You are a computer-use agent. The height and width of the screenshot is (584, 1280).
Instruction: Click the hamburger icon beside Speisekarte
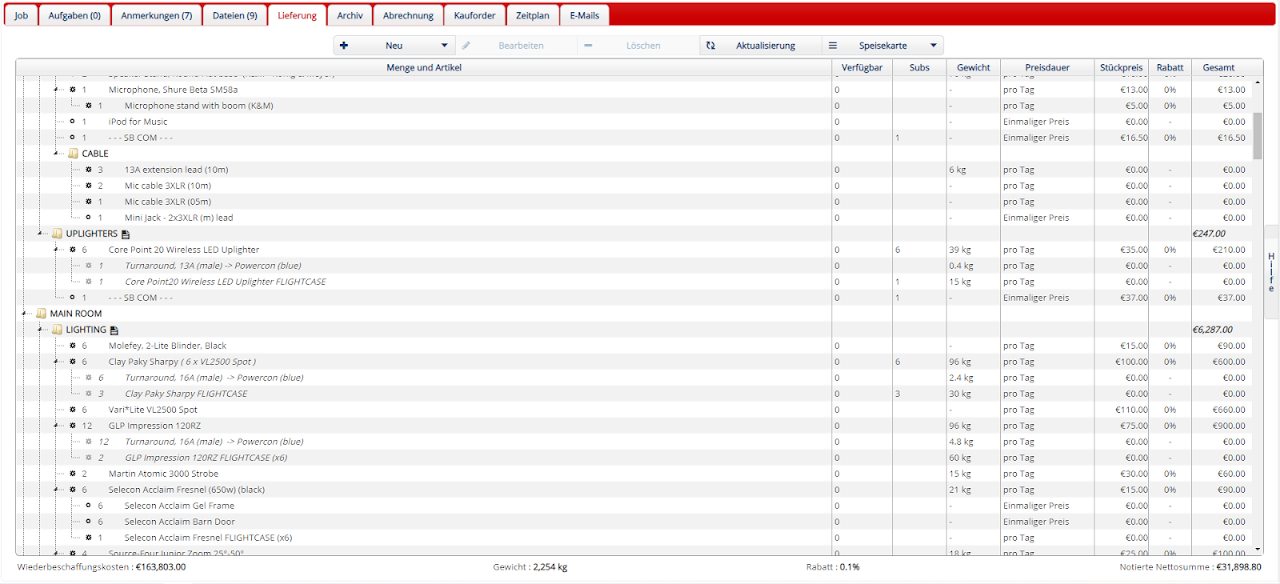(832, 46)
